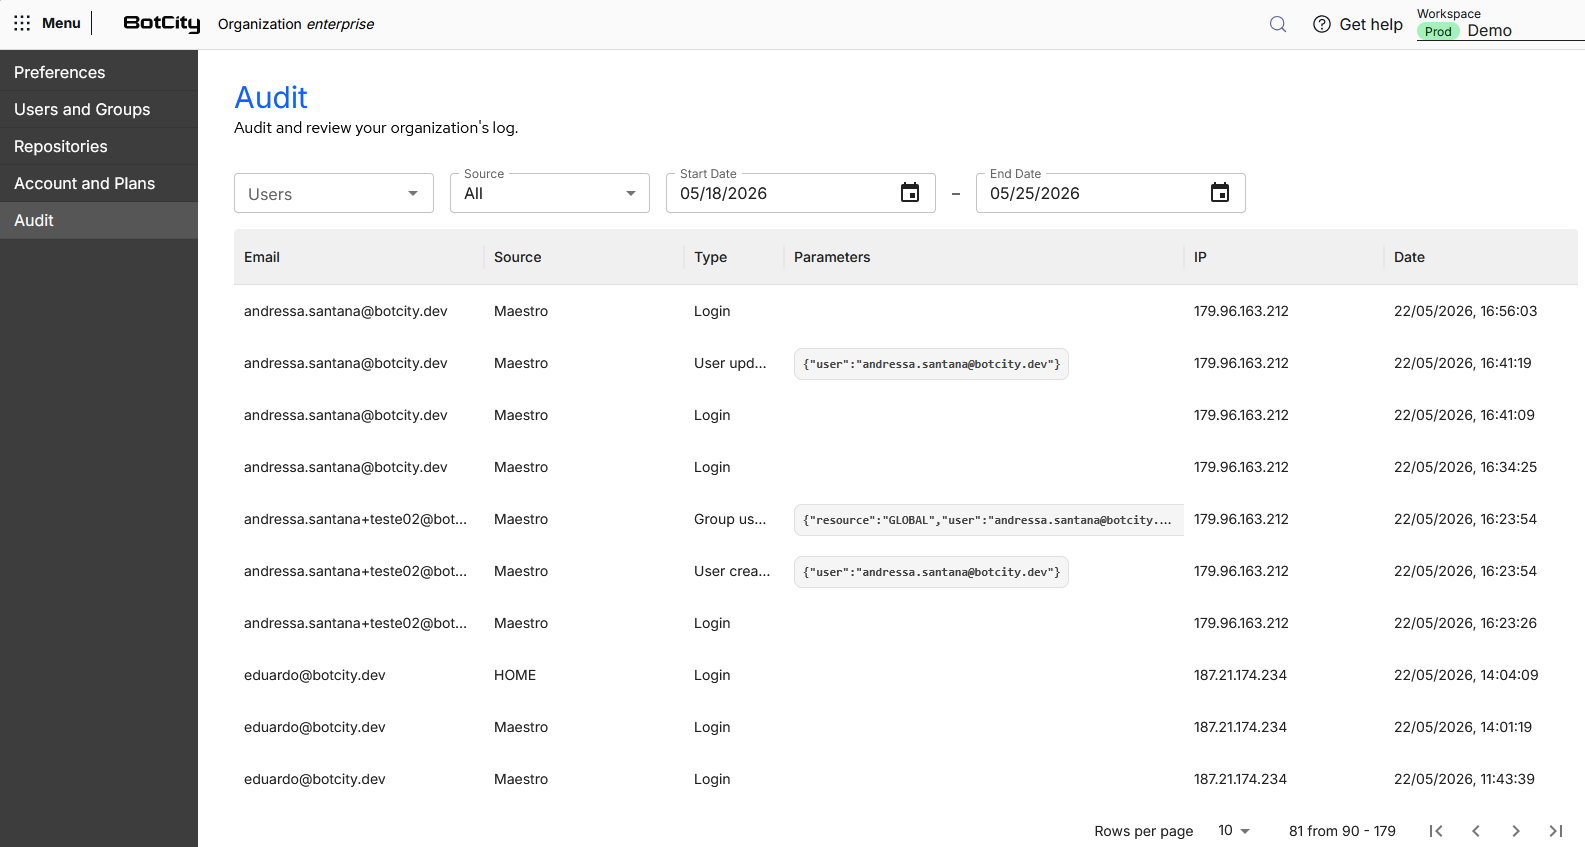Screen dimensions: 1585x847
Task: Sort by the Source column header
Action: tap(518, 257)
